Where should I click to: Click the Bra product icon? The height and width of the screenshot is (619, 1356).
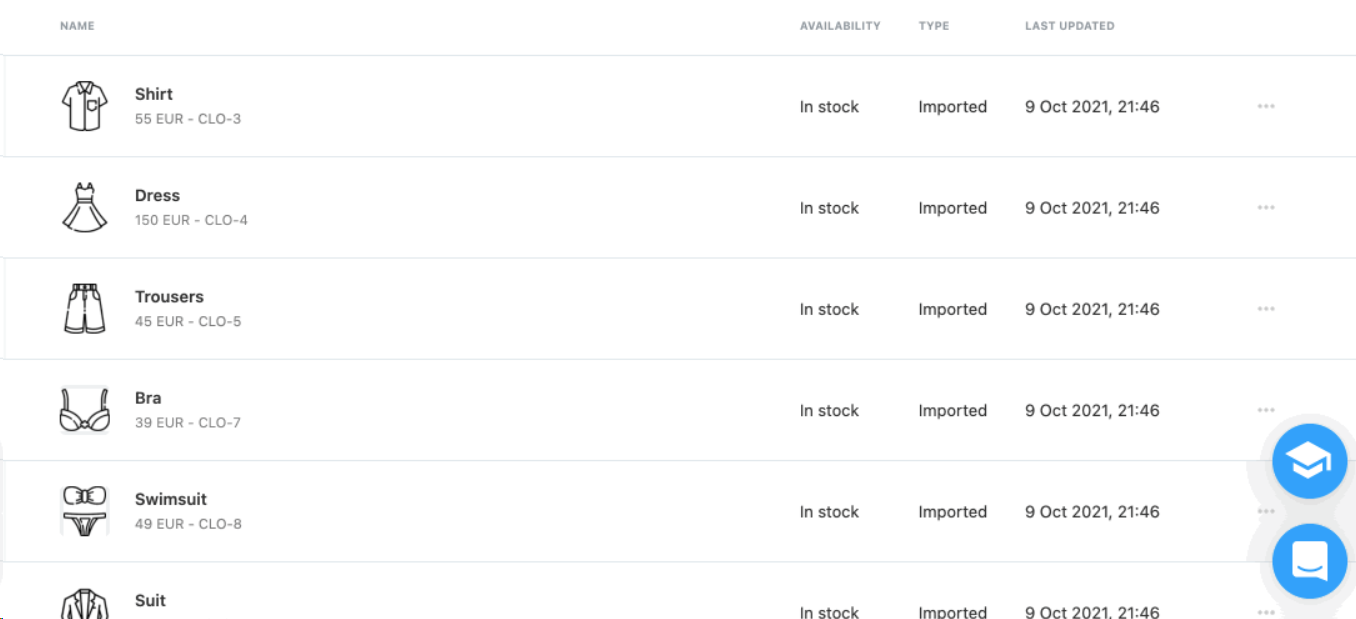tap(84, 410)
